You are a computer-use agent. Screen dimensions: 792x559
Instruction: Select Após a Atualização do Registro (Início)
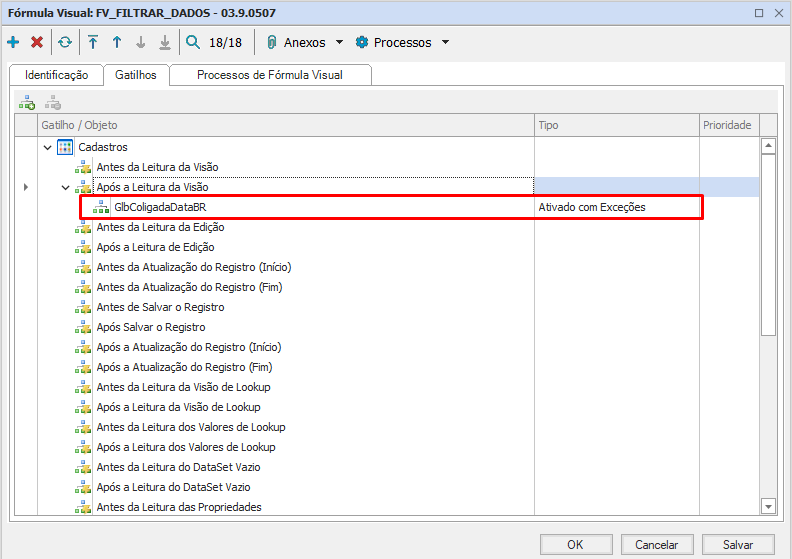(189, 347)
